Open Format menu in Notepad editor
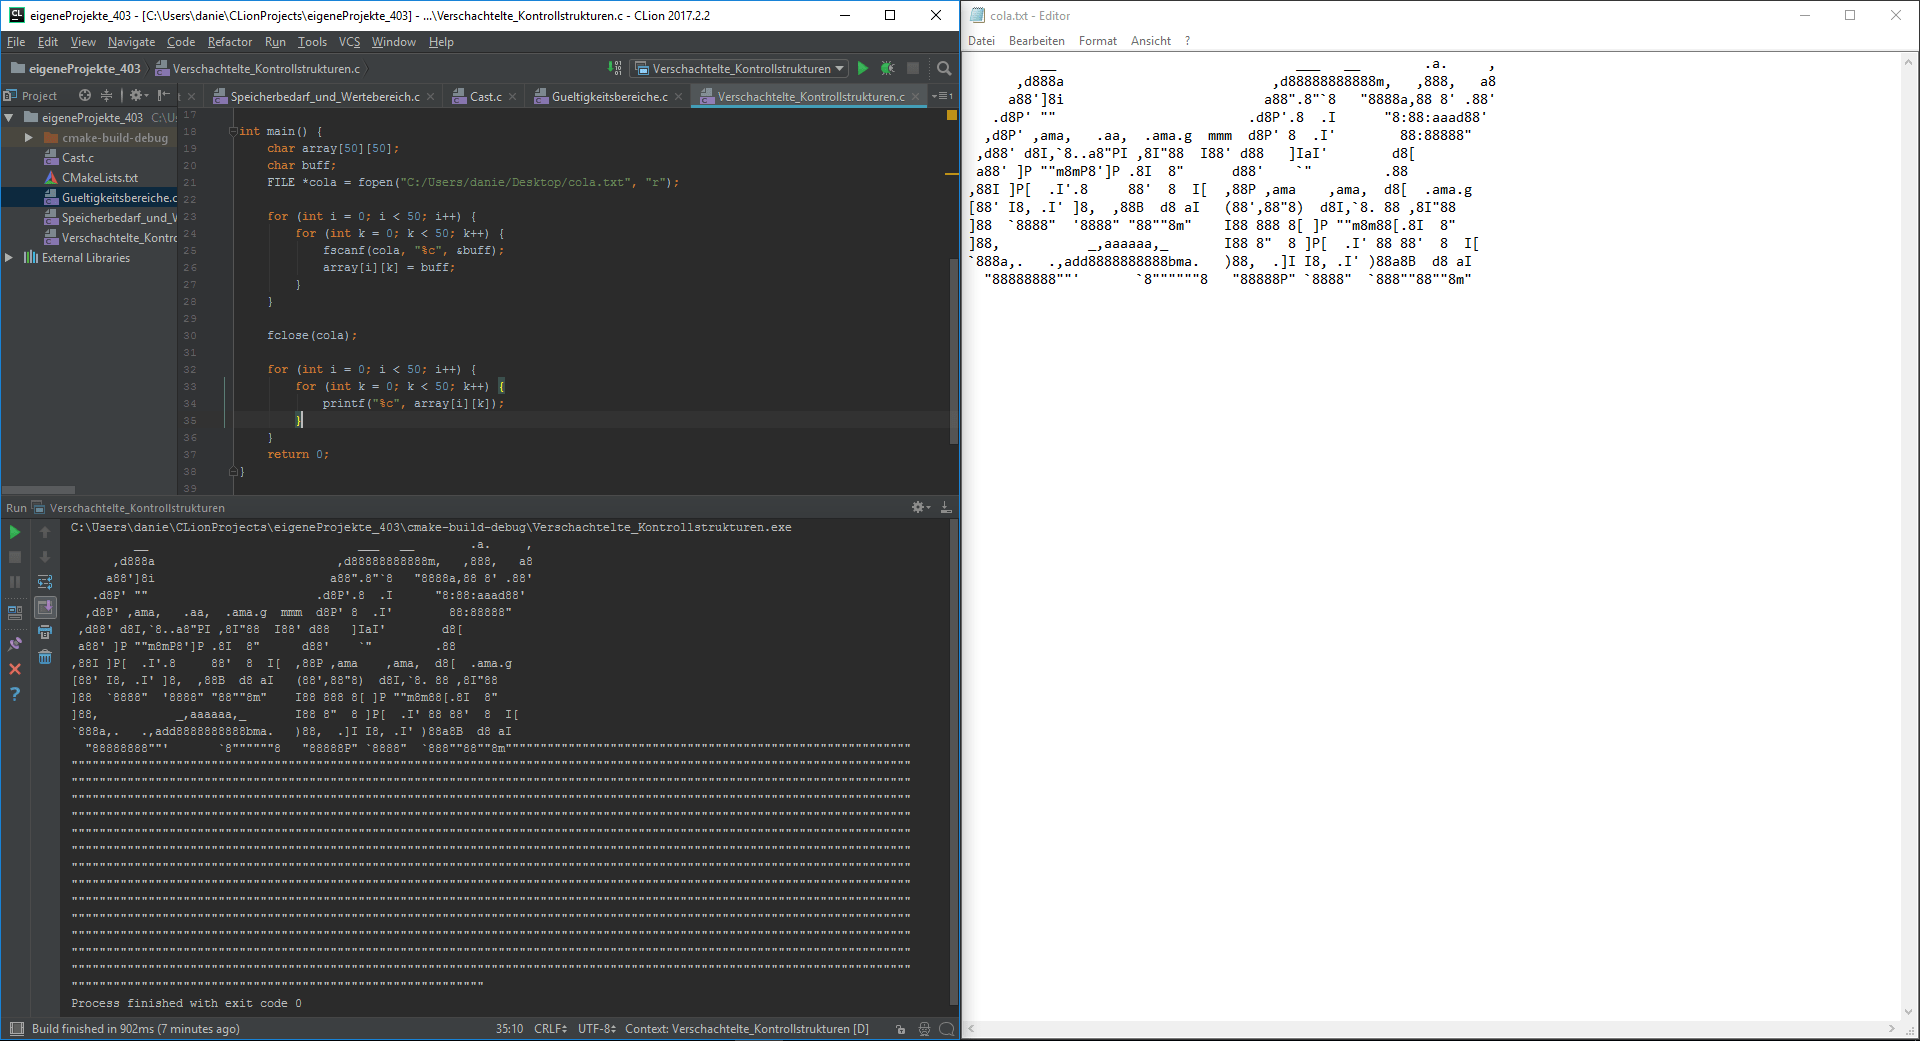 click(1097, 41)
